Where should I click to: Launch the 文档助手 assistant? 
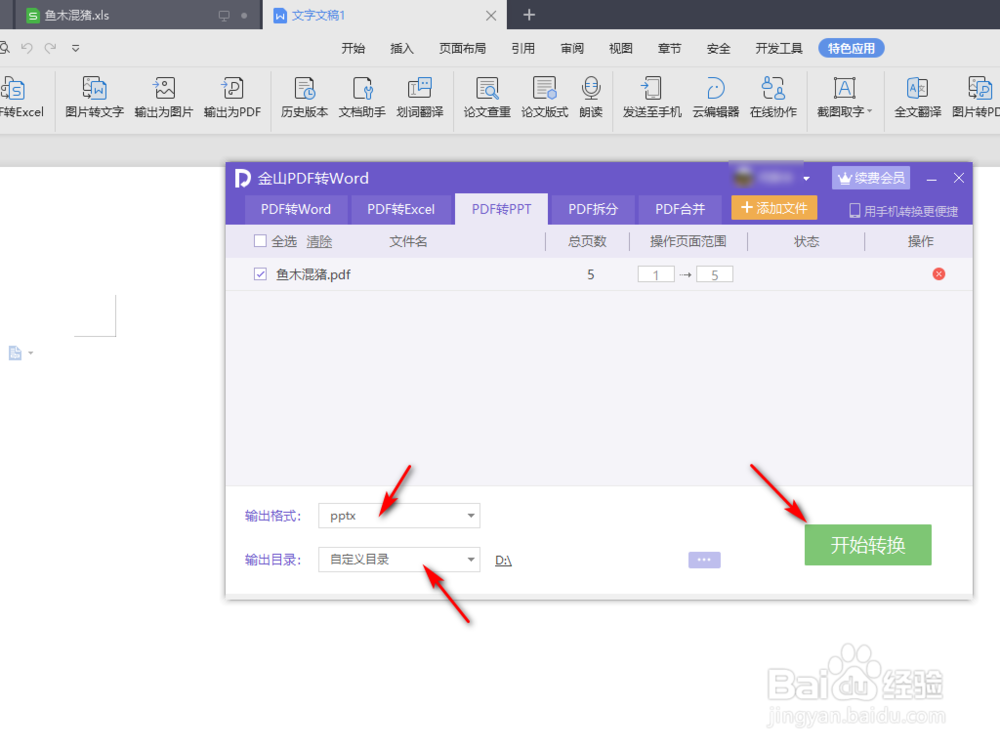pyautogui.click(x=362, y=97)
